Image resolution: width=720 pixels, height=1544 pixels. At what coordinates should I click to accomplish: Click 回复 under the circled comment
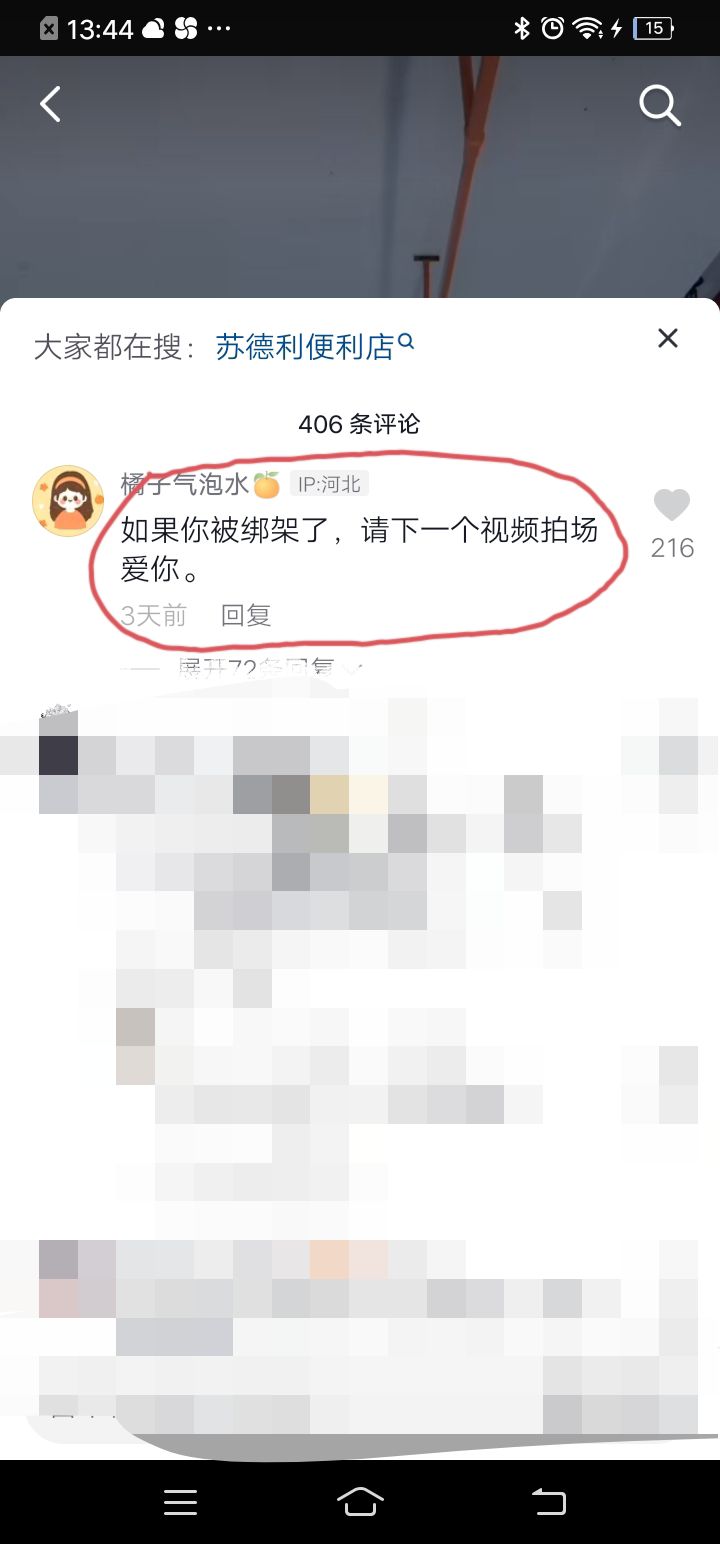[246, 615]
